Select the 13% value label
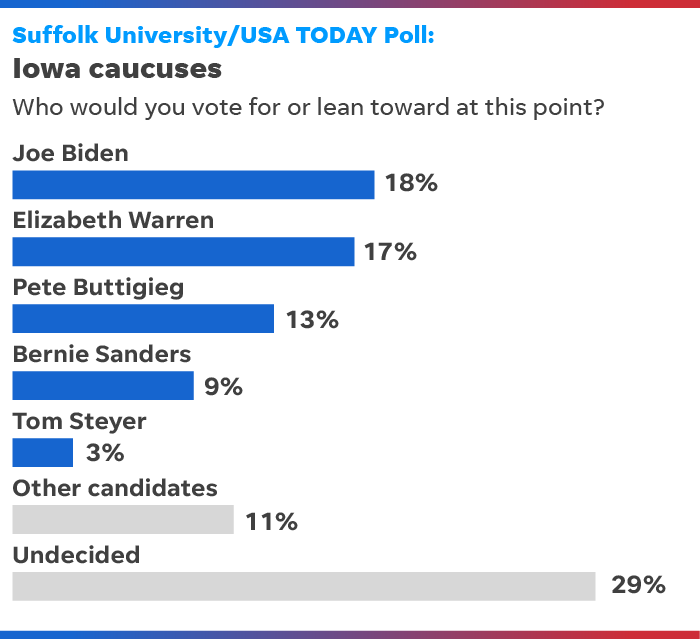This screenshot has width=700, height=640. (x=312, y=320)
